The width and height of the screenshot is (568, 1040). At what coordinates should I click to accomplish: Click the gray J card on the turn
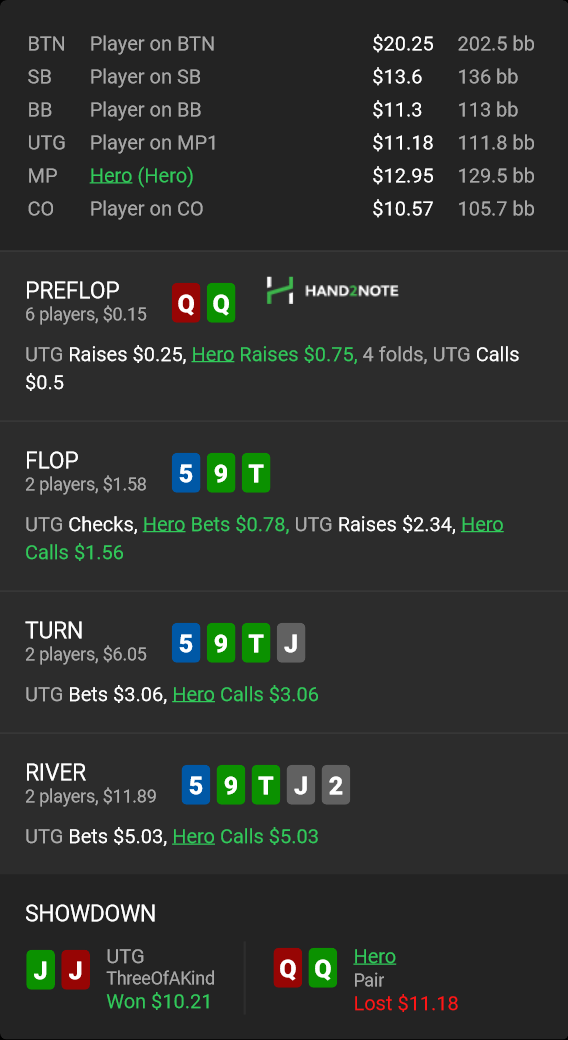pyautogui.click(x=291, y=643)
